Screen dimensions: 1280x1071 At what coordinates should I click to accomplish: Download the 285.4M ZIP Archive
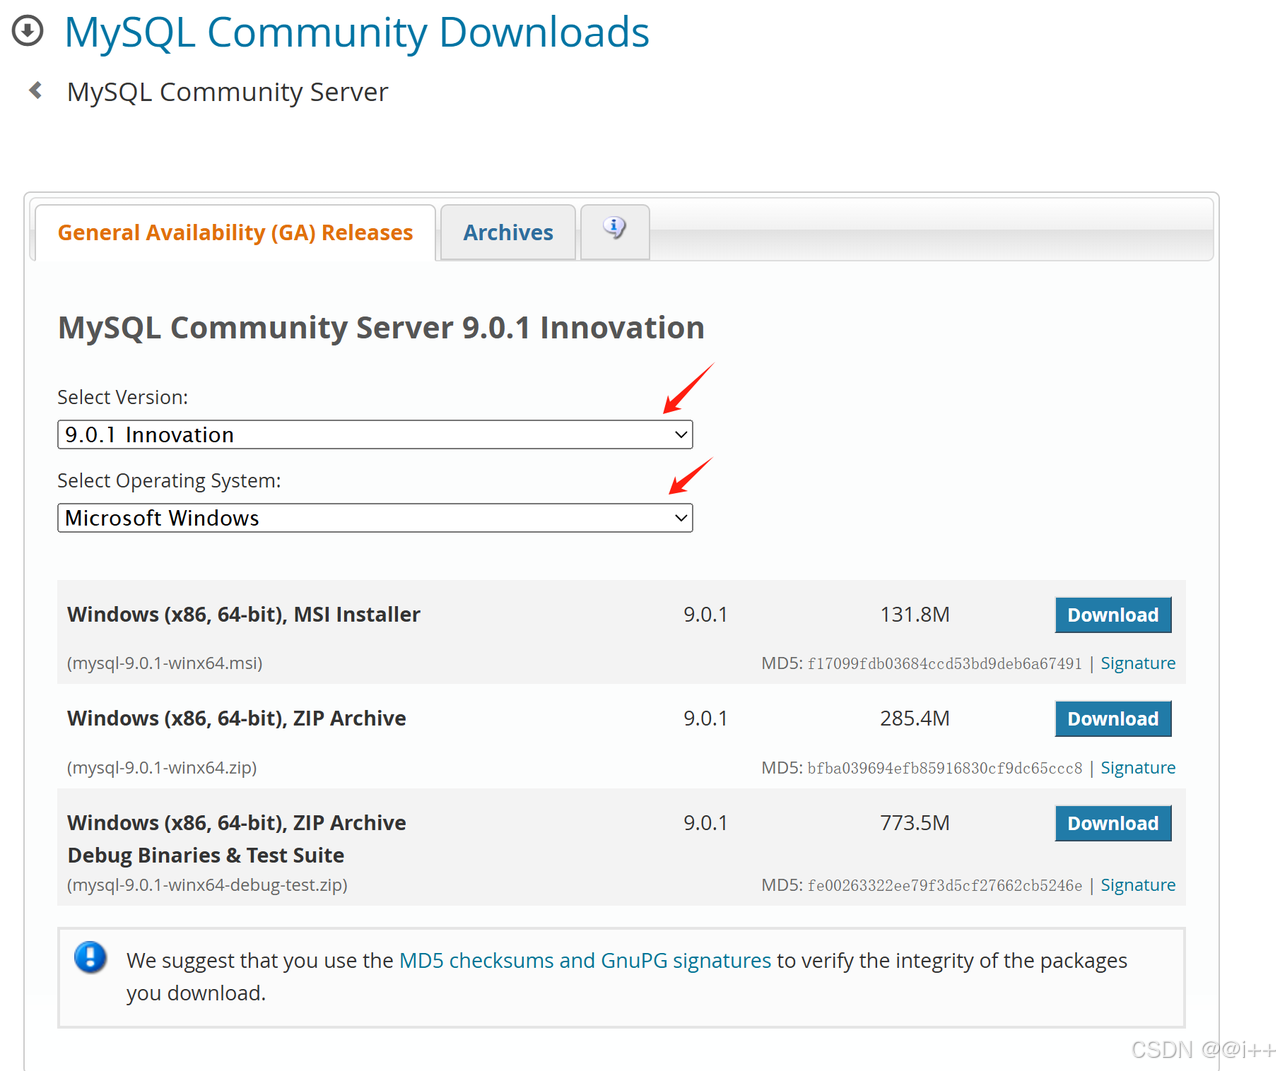point(1113,719)
